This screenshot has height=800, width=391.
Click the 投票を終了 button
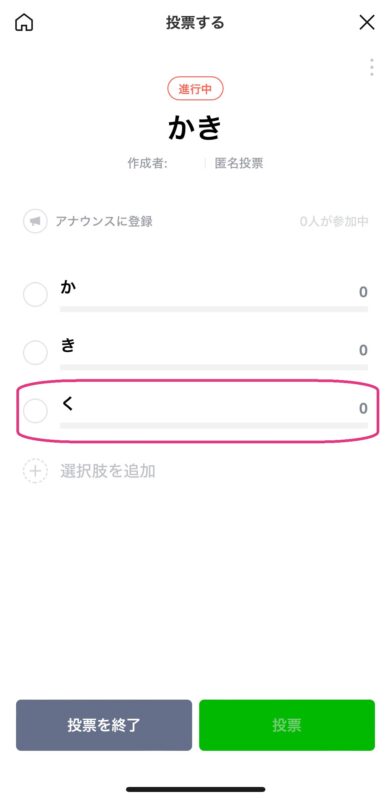pyautogui.click(x=104, y=725)
